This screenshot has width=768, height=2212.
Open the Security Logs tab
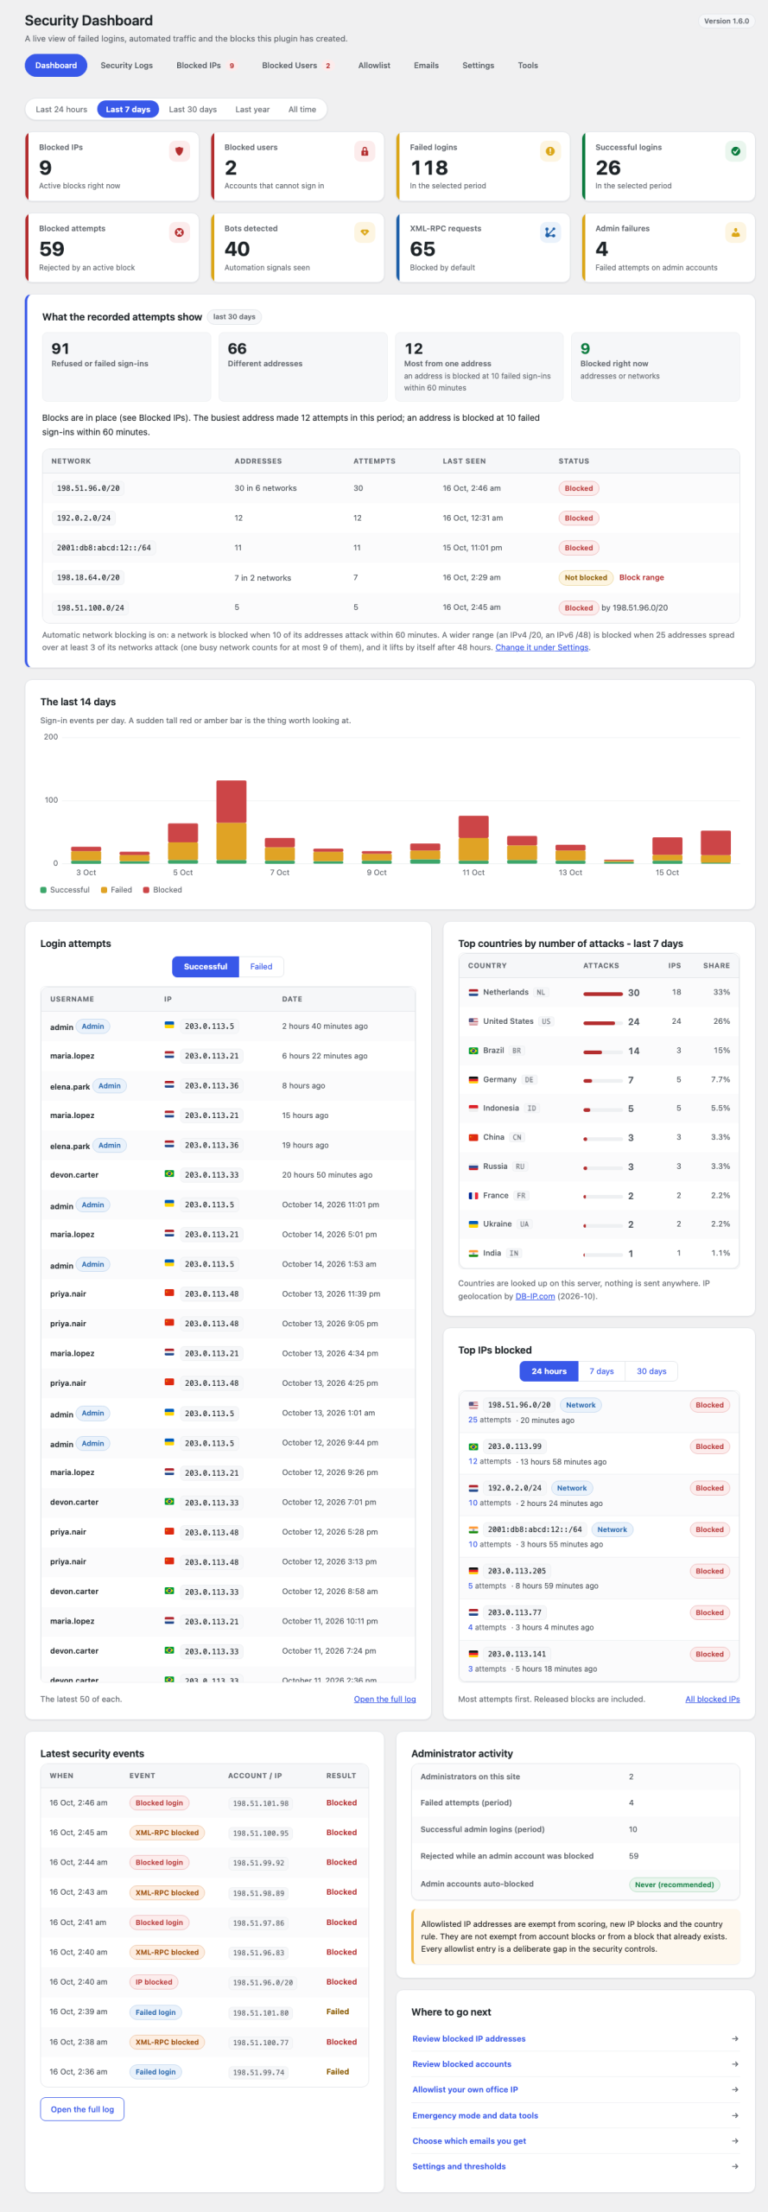tap(127, 65)
